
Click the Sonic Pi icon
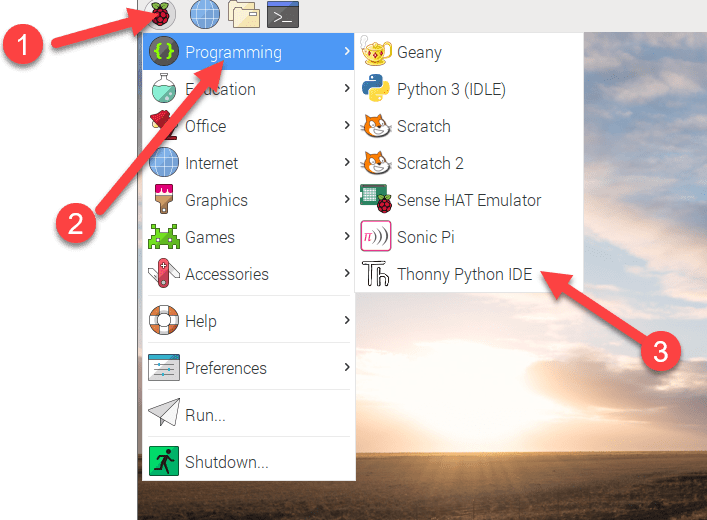coord(375,237)
